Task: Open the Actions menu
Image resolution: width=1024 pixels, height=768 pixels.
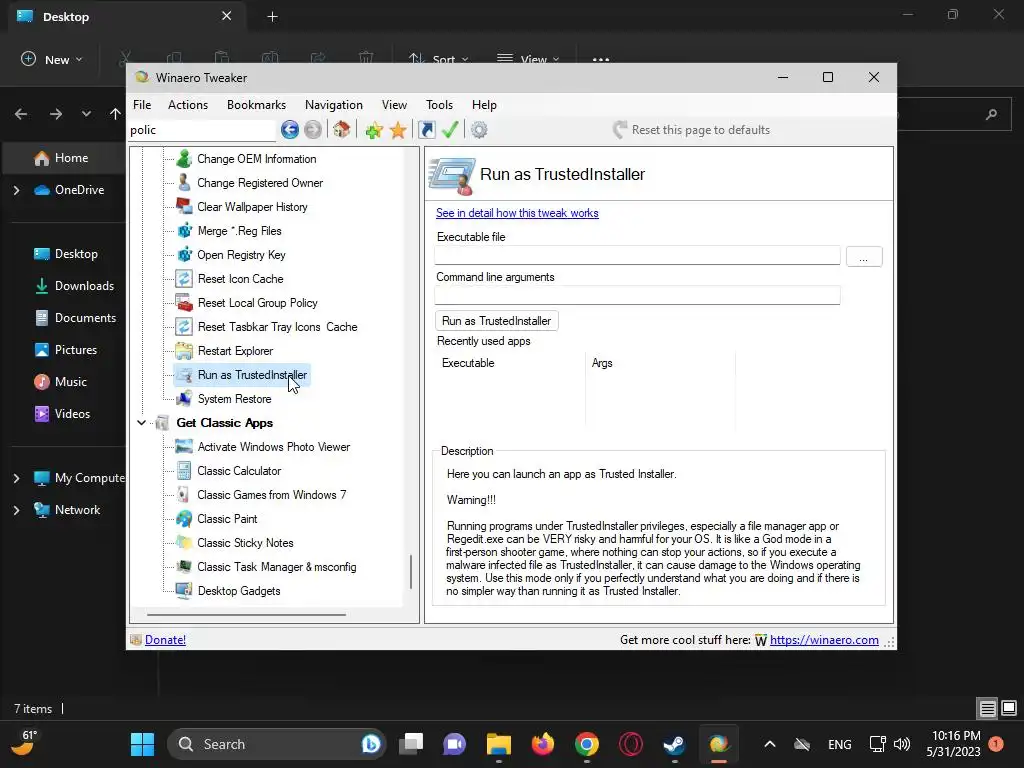Action: (188, 104)
